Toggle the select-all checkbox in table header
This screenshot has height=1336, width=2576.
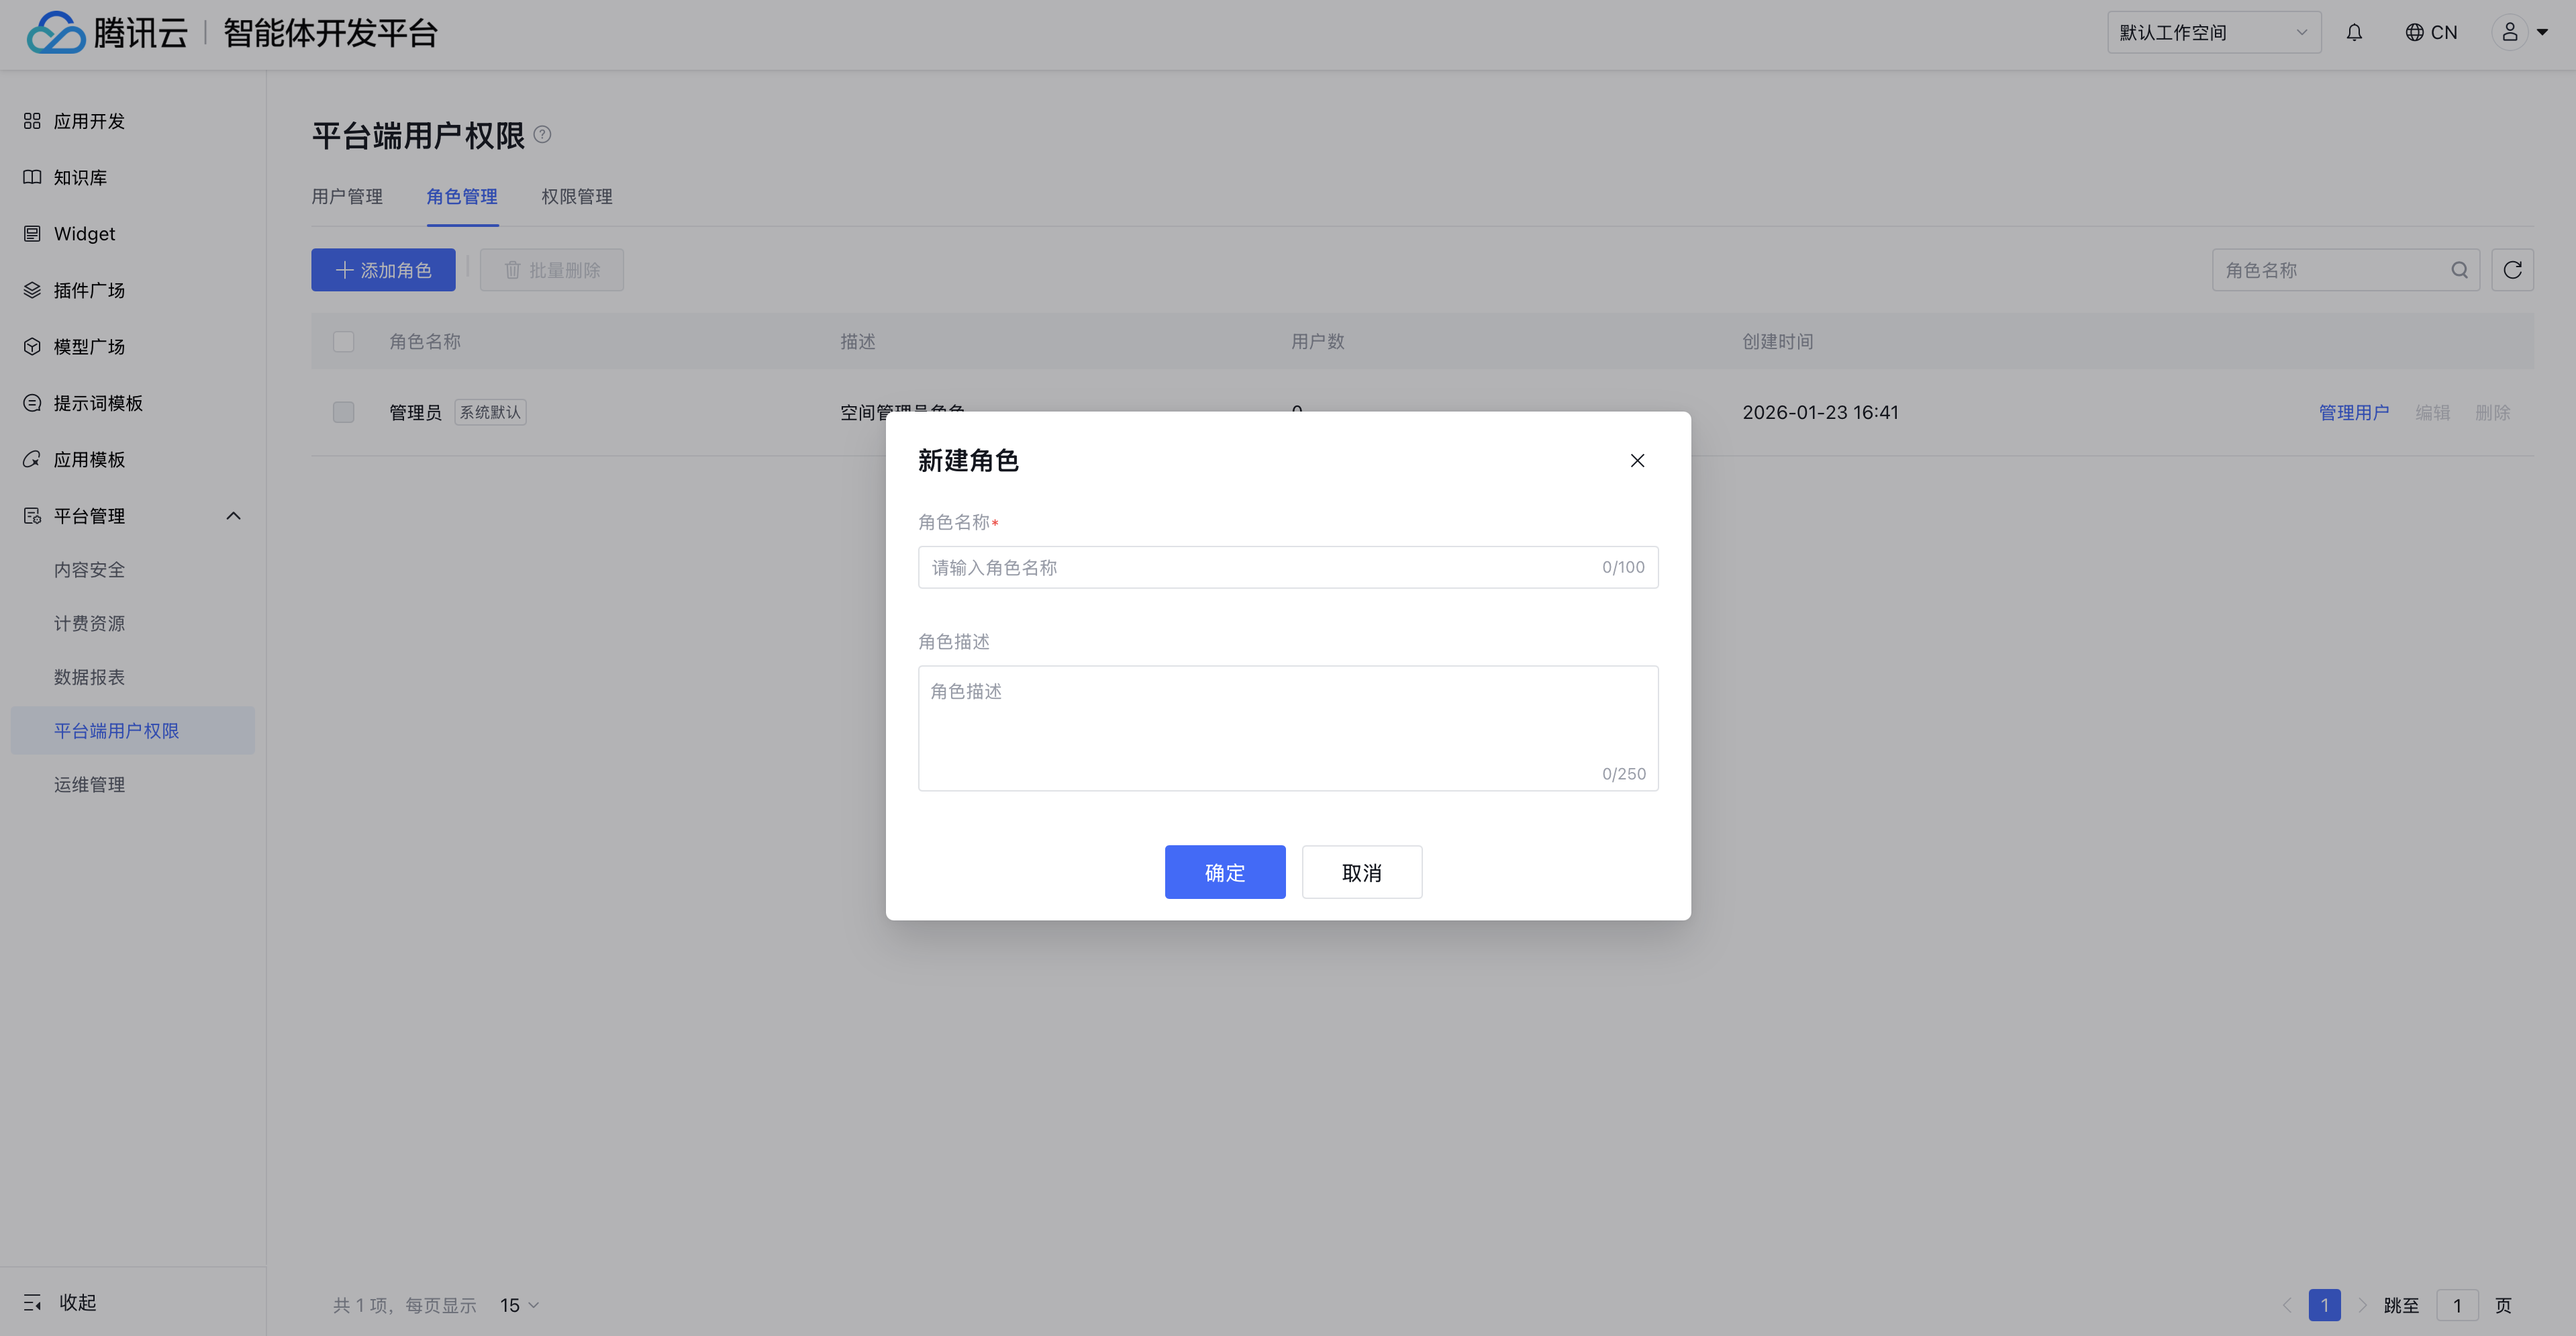(344, 342)
